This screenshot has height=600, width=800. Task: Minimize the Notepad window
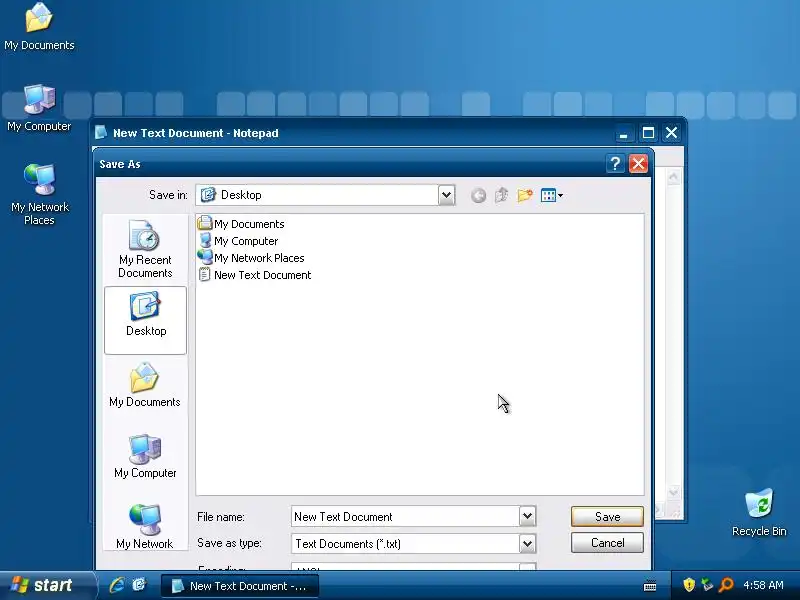(x=623, y=133)
